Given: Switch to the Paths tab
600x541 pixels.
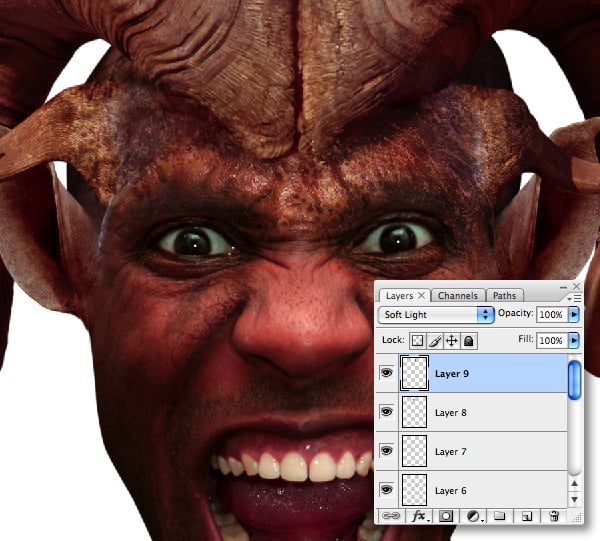Looking at the screenshot, I should pos(505,296).
